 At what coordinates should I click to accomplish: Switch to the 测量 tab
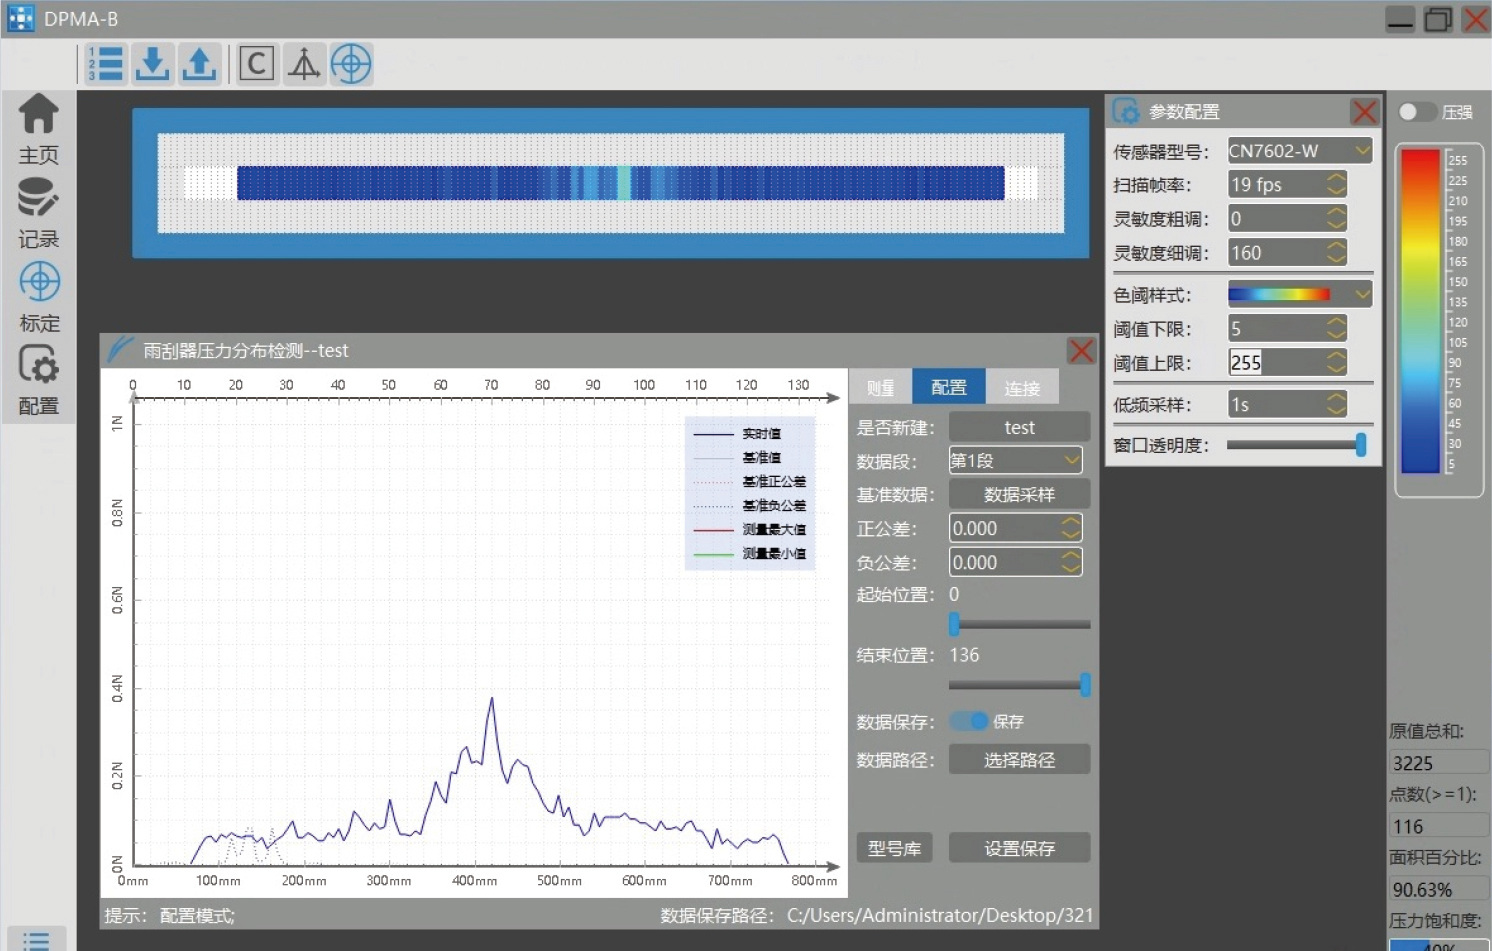880,387
